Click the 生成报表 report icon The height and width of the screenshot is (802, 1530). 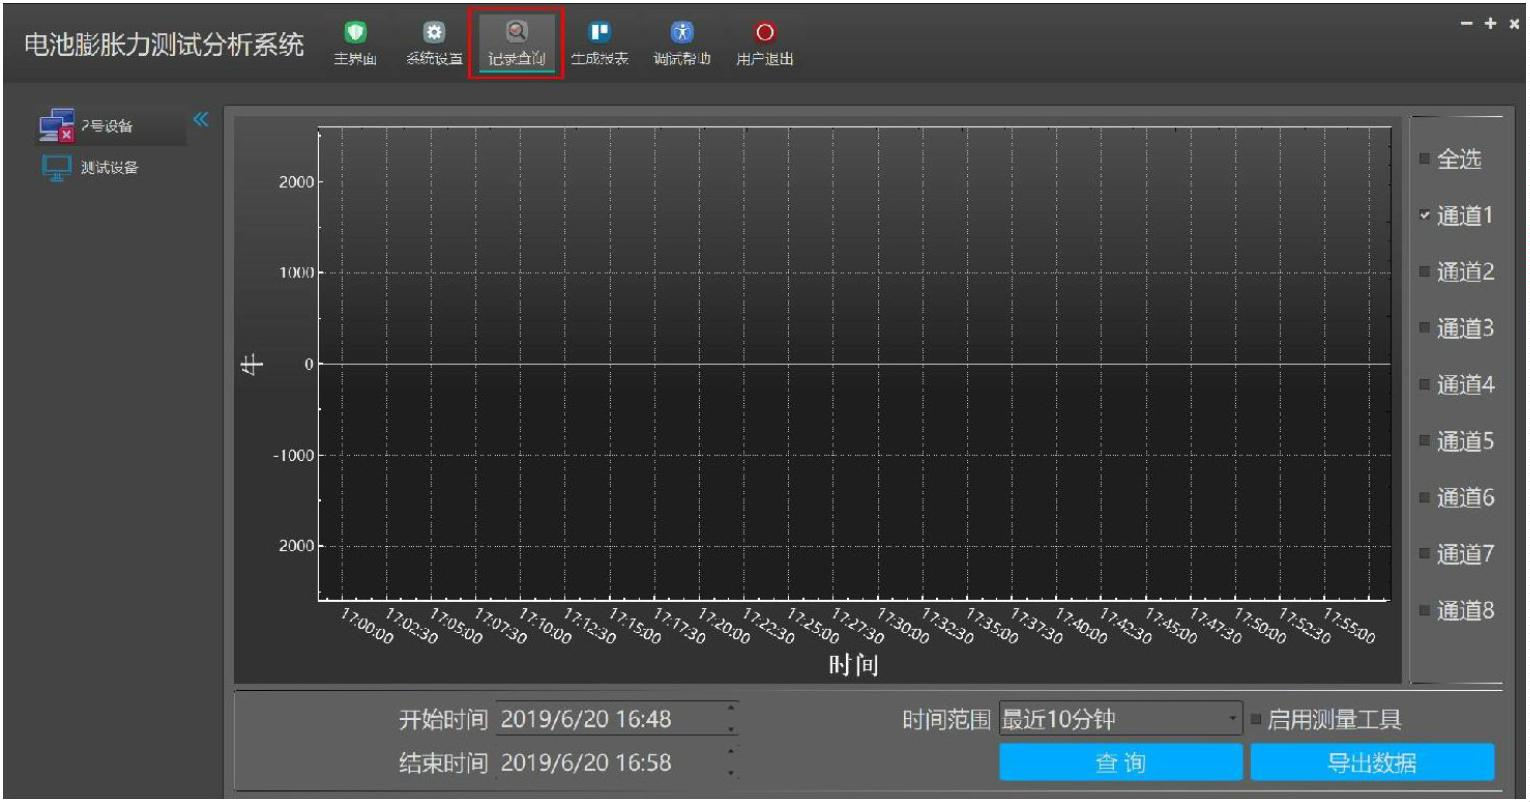click(599, 42)
